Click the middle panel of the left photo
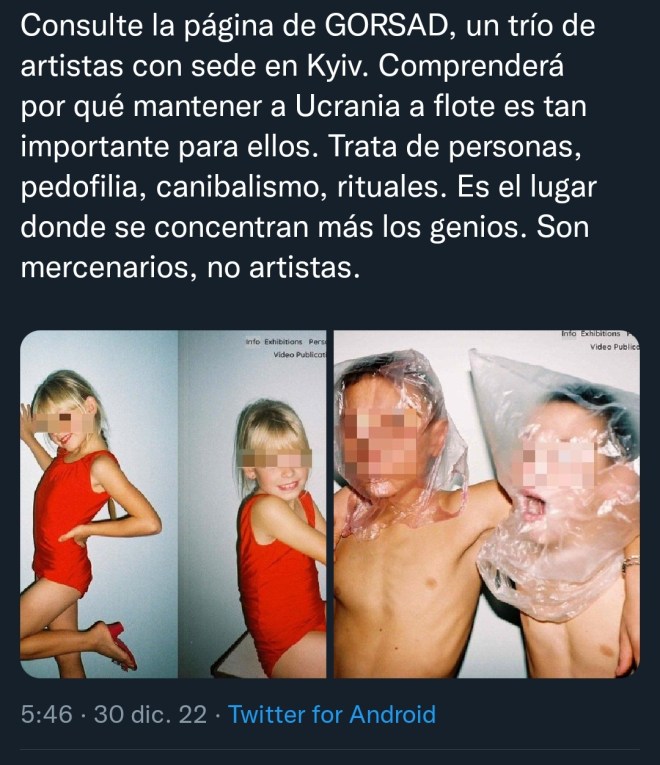The height and width of the screenshot is (765, 660). [x=252, y=504]
